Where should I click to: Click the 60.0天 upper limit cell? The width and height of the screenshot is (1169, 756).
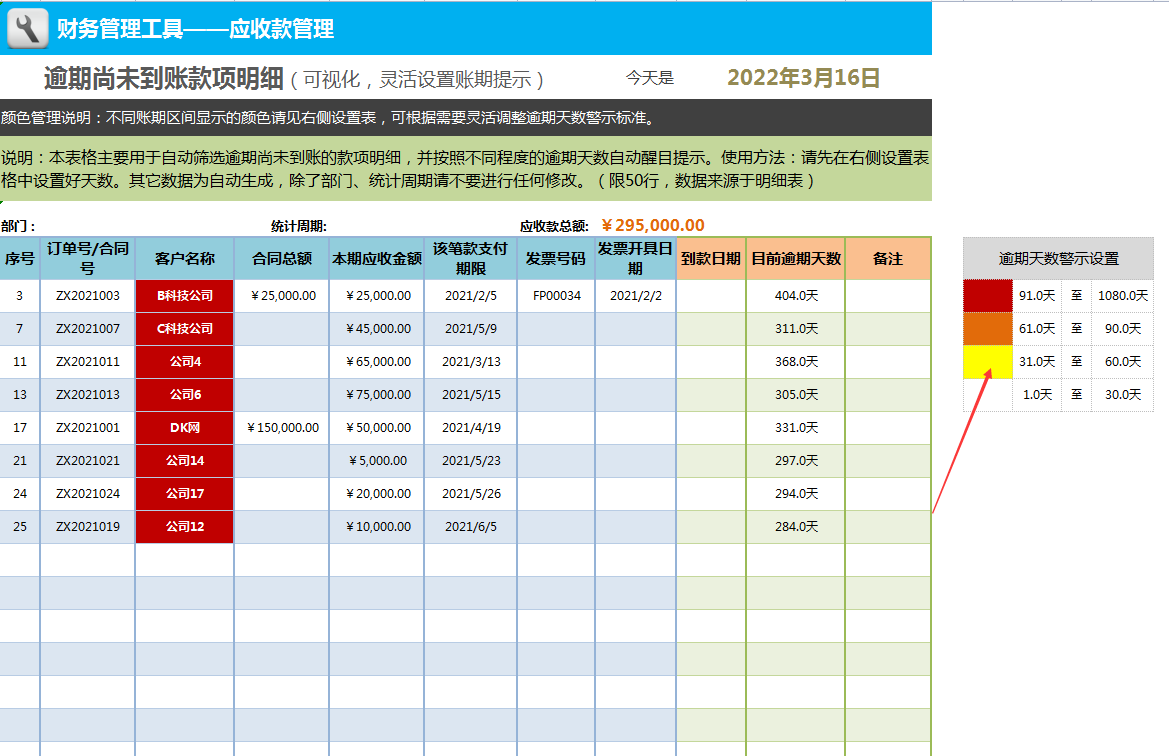[1122, 362]
